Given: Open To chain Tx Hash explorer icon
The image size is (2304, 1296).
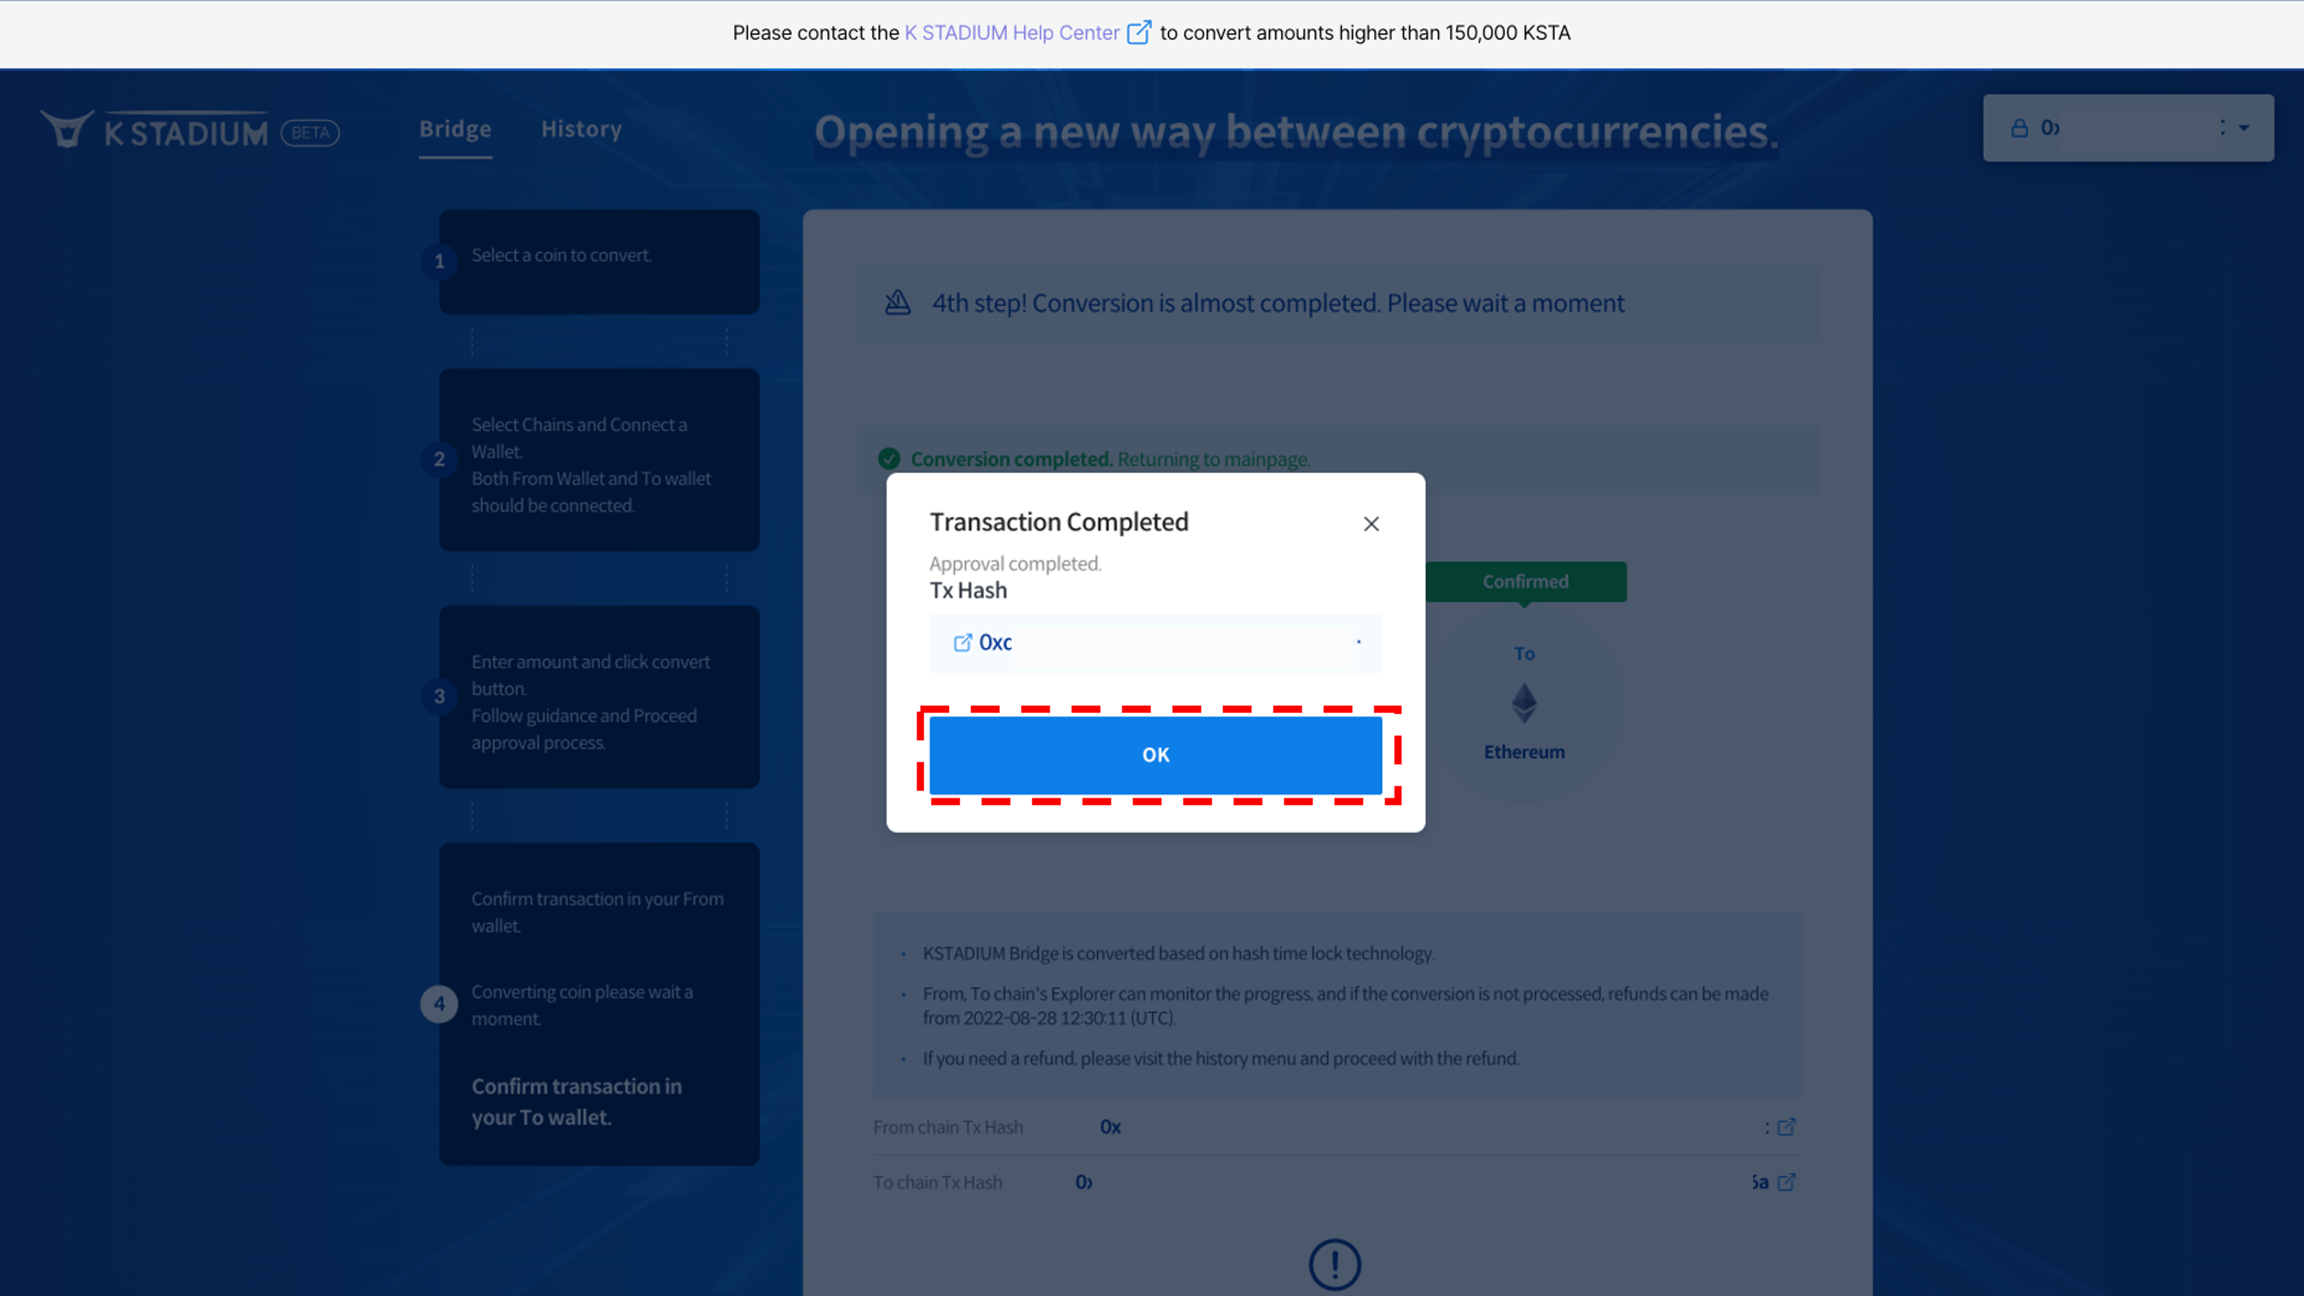Looking at the screenshot, I should click(1786, 1182).
